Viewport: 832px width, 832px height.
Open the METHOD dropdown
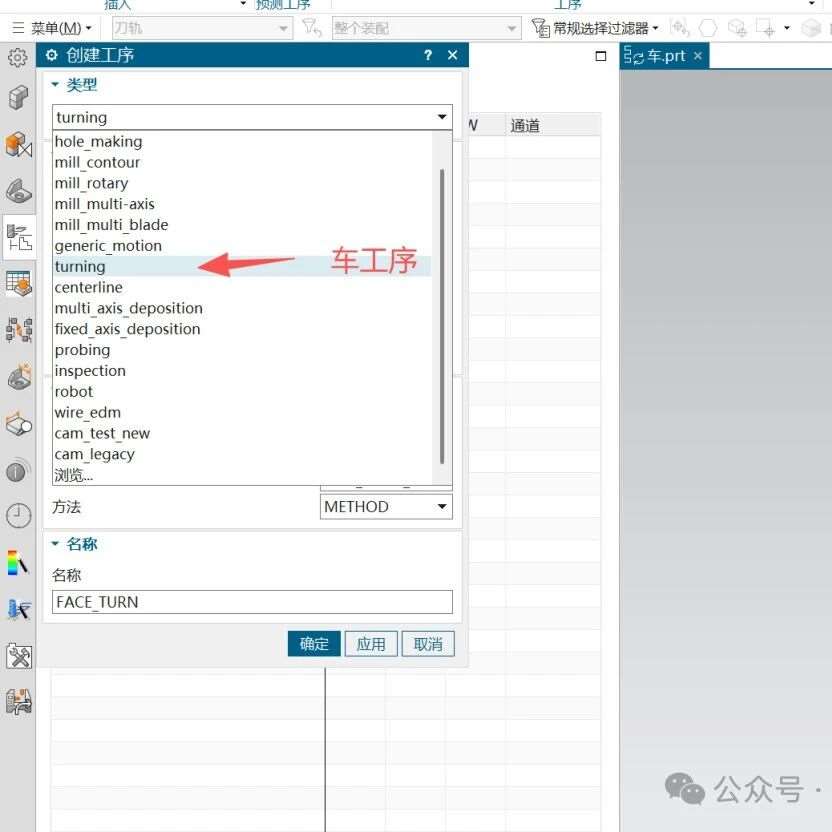click(386, 507)
